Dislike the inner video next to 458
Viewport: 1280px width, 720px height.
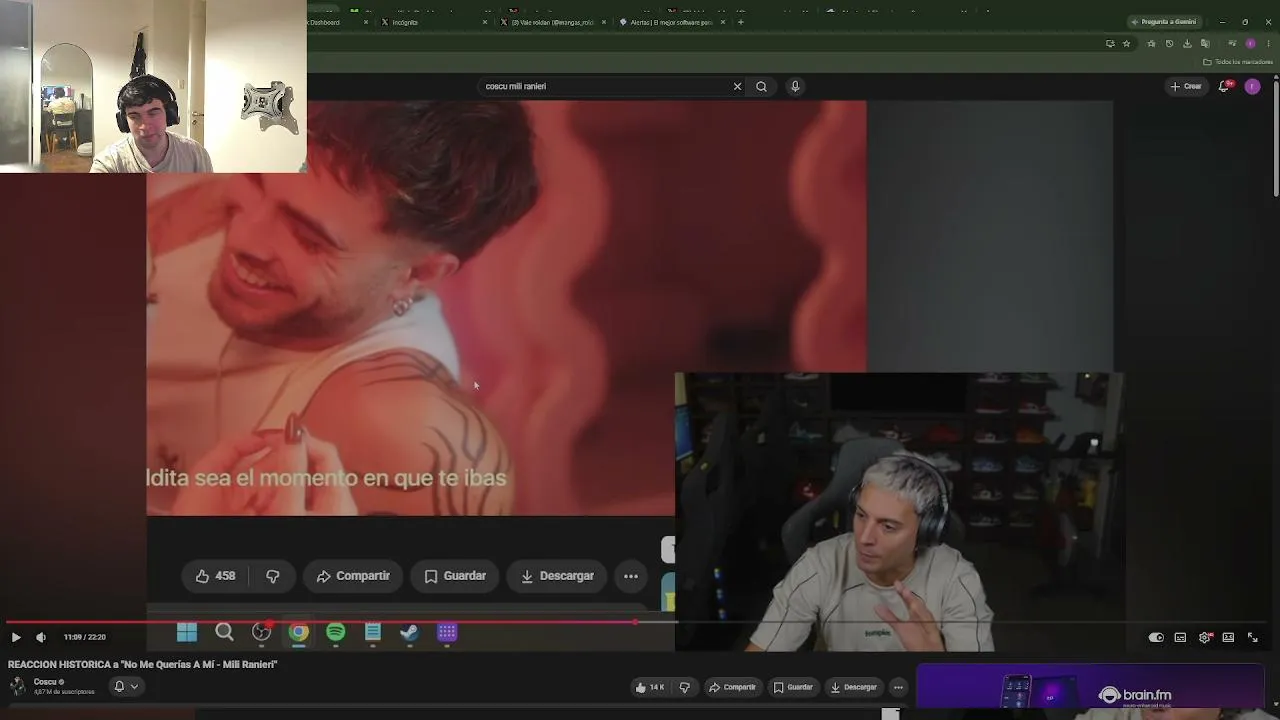tap(272, 576)
